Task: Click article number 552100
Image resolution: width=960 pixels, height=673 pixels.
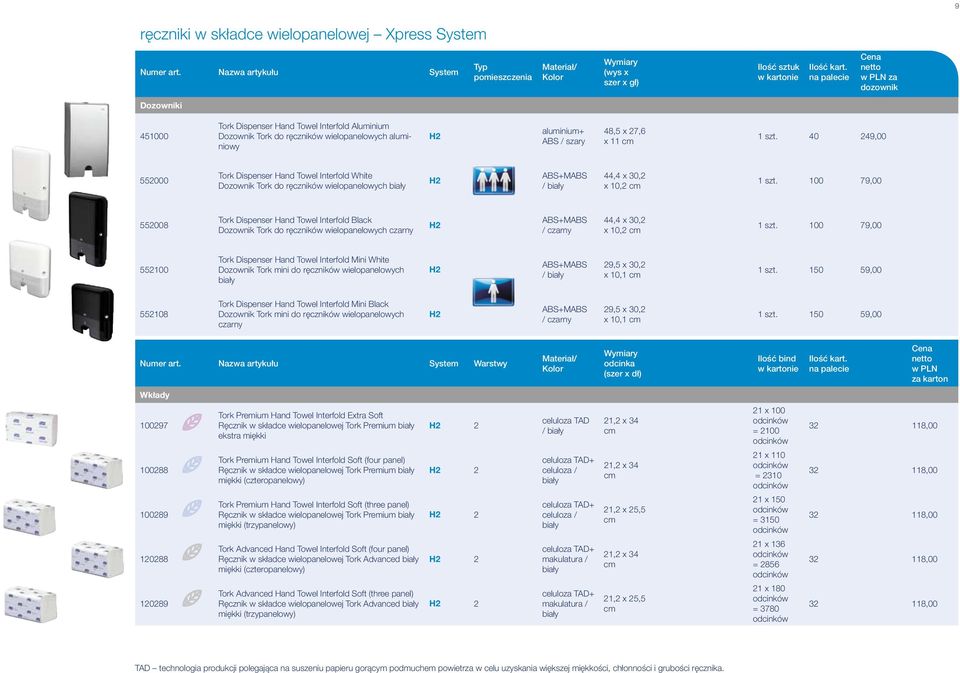Action: click(x=154, y=270)
